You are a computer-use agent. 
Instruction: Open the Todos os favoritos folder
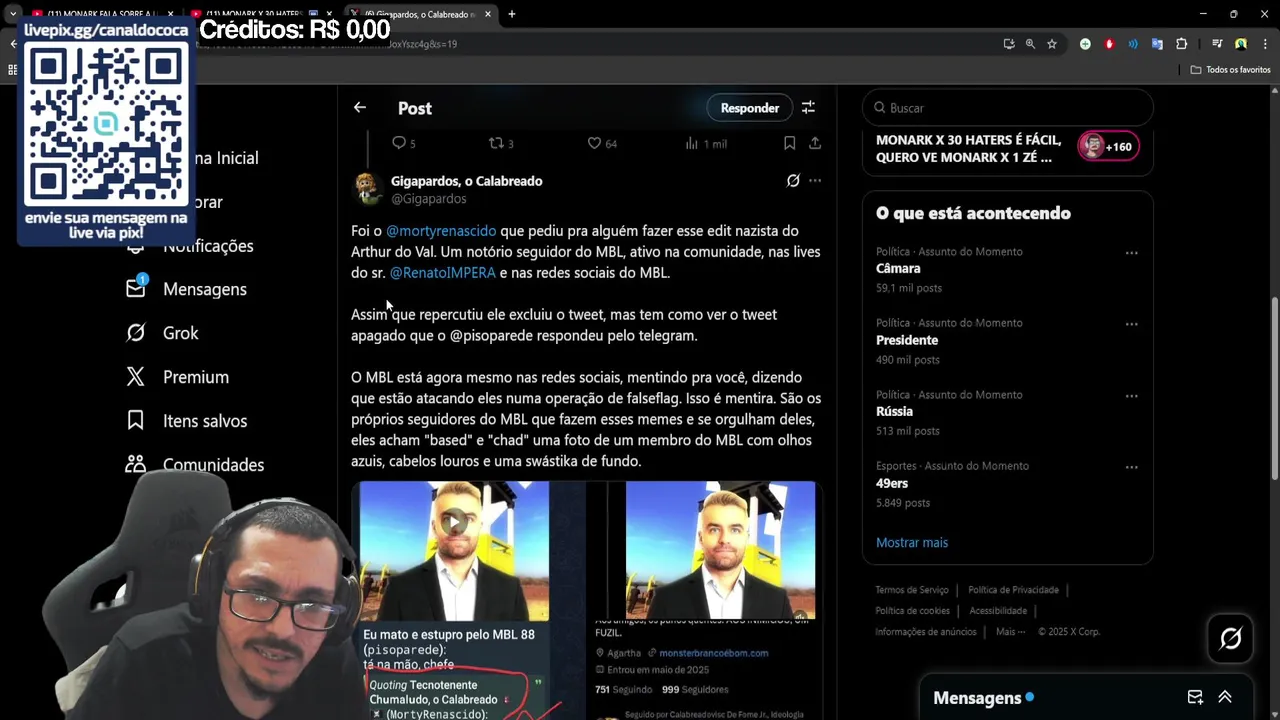tap(1231, 70)
